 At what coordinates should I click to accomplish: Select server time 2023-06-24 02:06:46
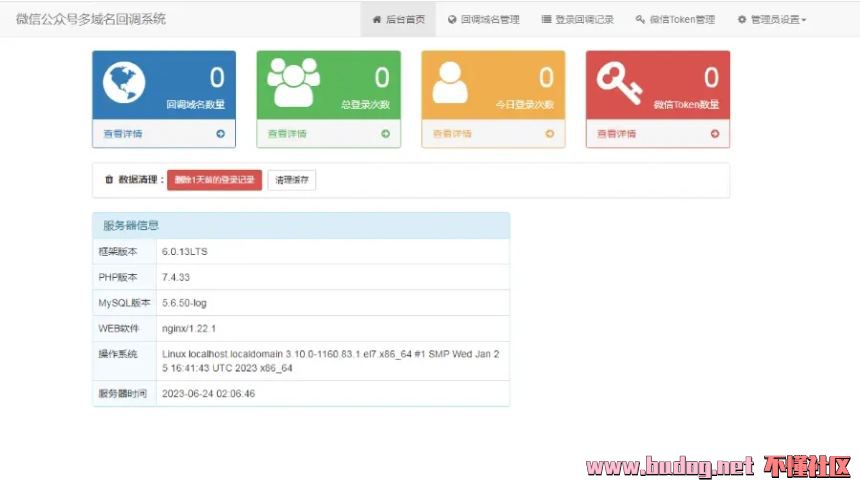click(x=208, y=393)
